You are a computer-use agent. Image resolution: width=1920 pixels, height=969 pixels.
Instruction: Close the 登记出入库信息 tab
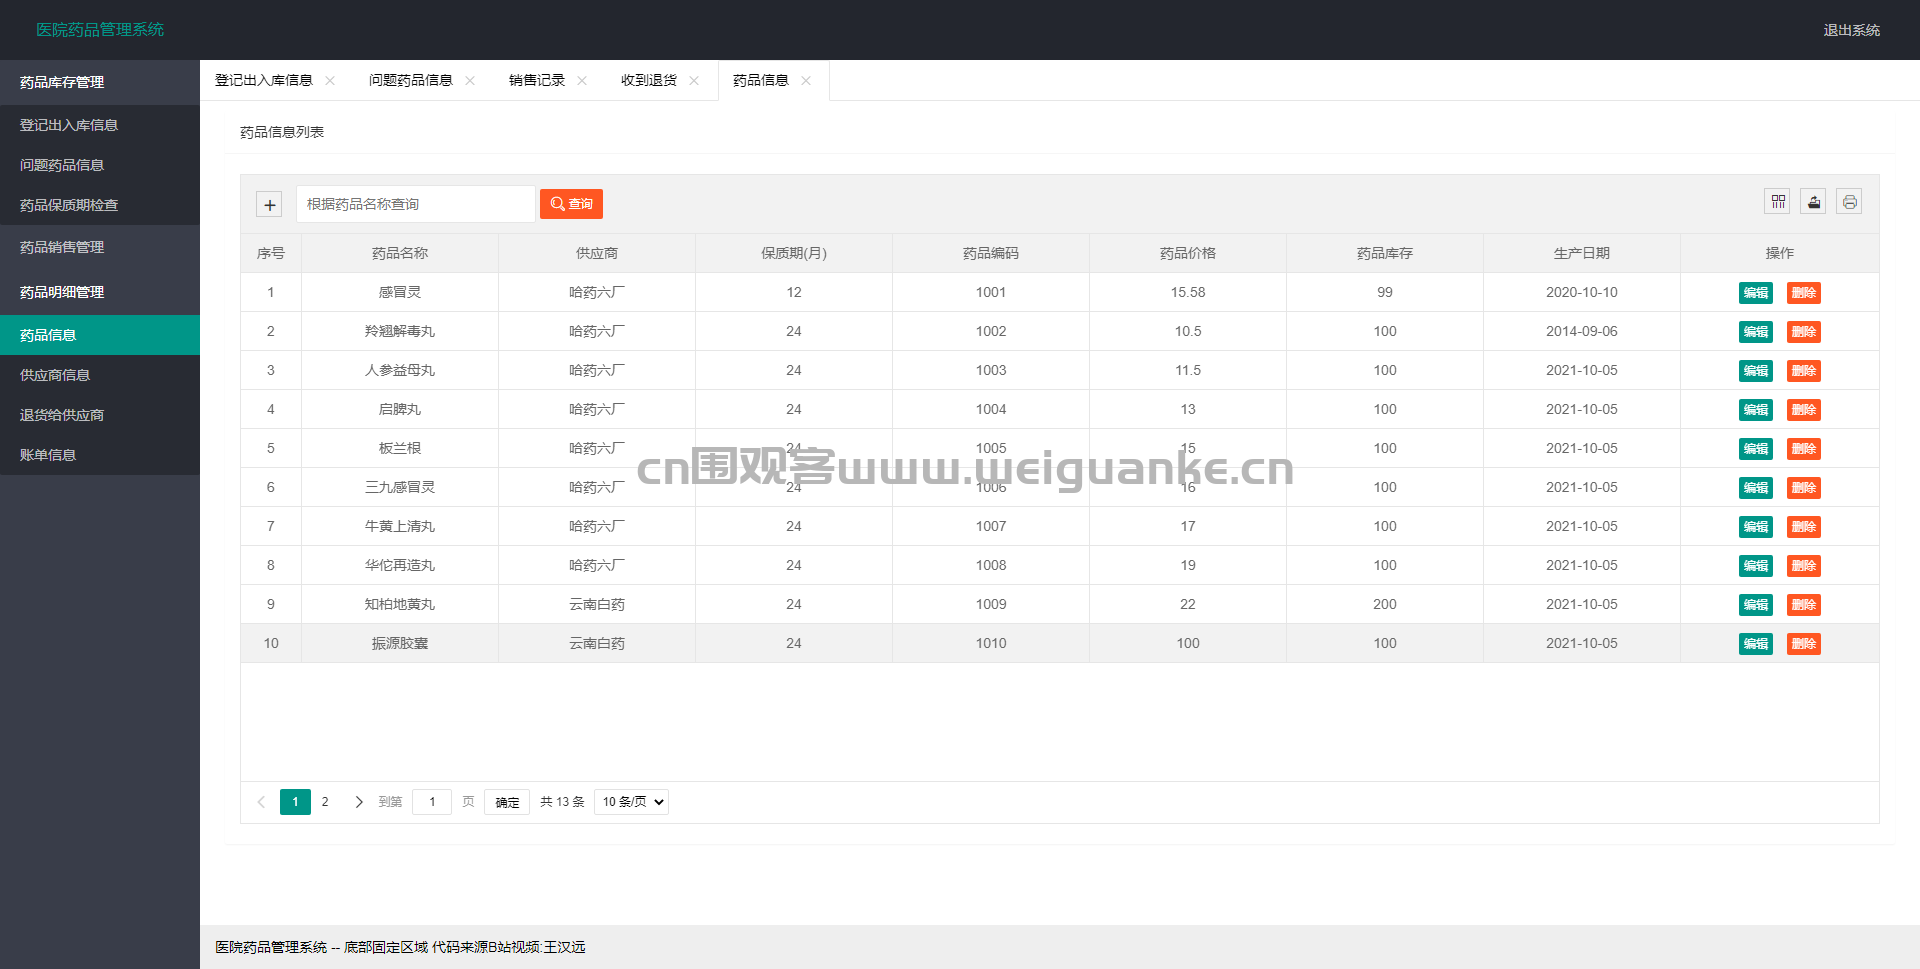(x=330, y=81)
